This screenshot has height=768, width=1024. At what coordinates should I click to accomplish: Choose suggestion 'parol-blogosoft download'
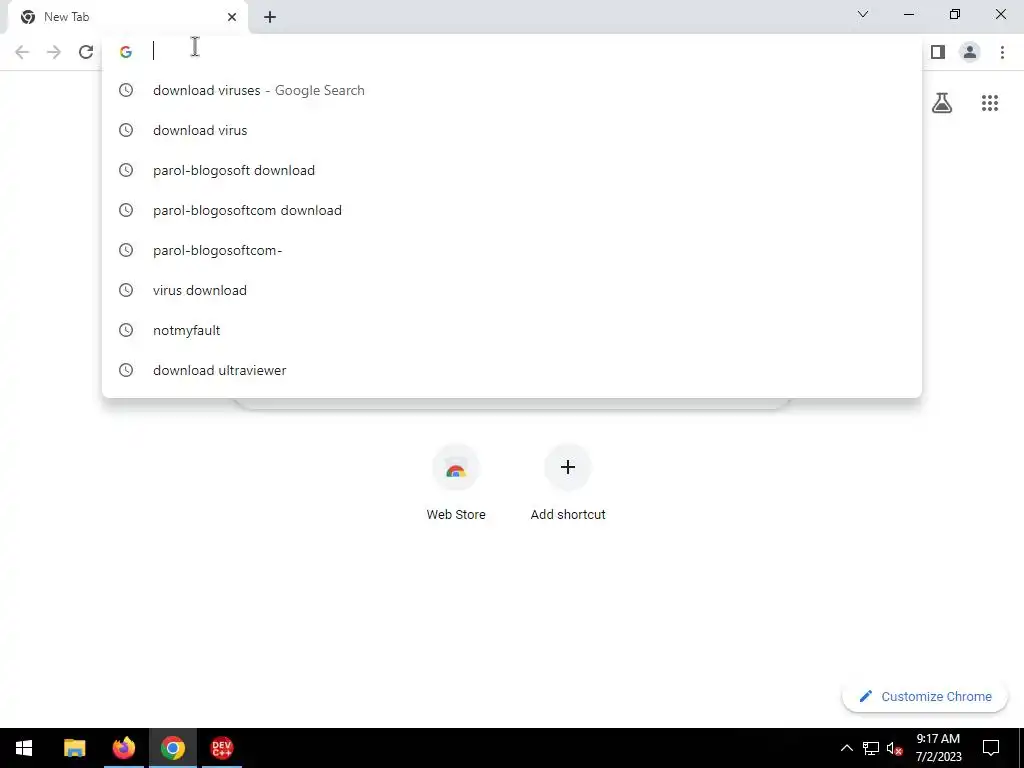coord(512,170)
